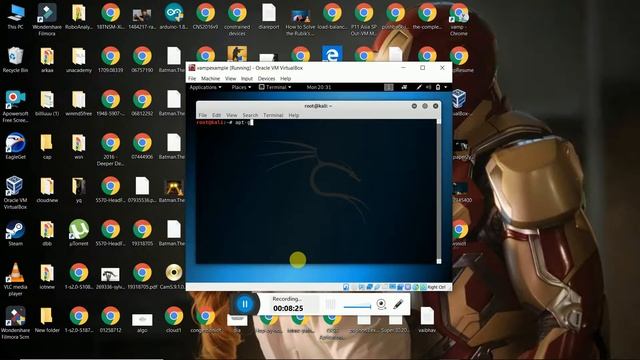Open VirtualBox Input menu
Viewport: 640px width, 360px height.
tap(247, 78)
